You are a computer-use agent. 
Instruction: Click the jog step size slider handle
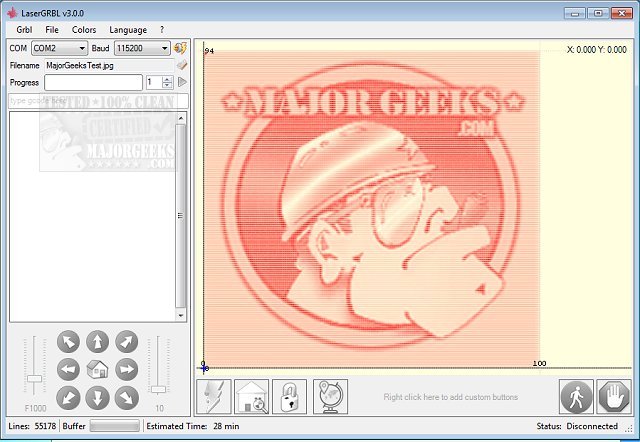[x=158, y=389]
